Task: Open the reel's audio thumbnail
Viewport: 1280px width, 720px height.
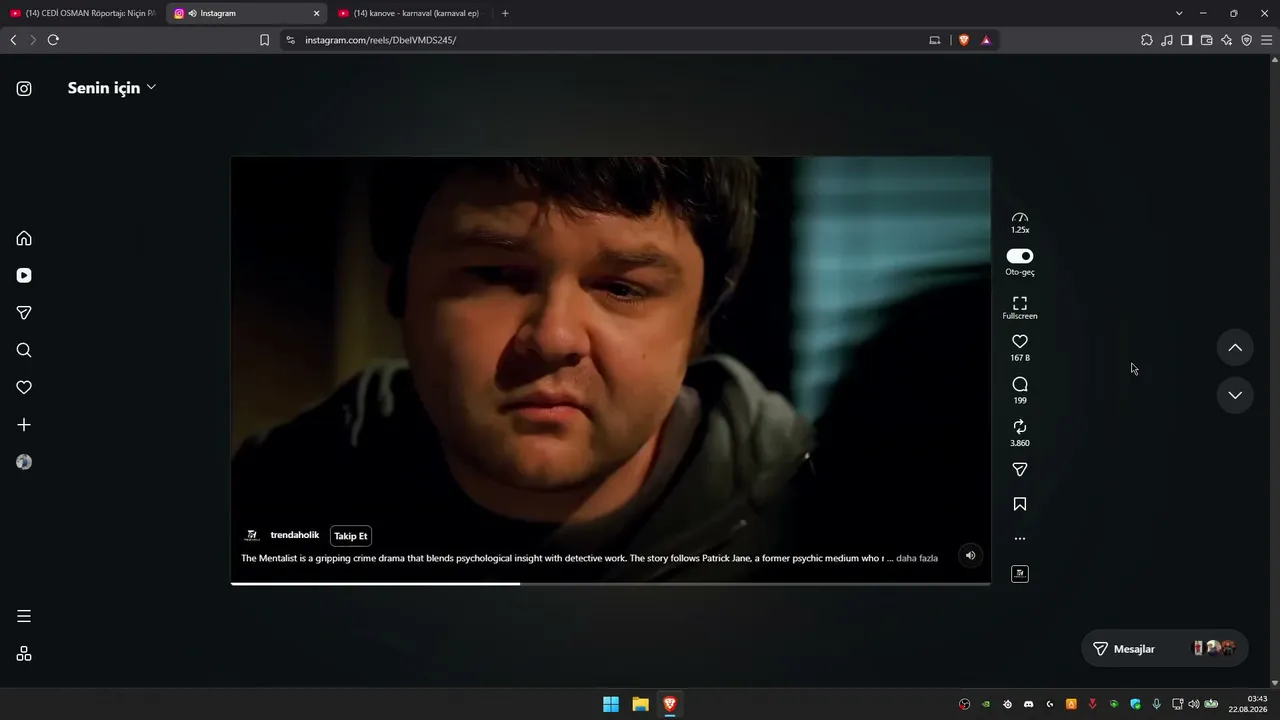Action: click(1020, 574)
